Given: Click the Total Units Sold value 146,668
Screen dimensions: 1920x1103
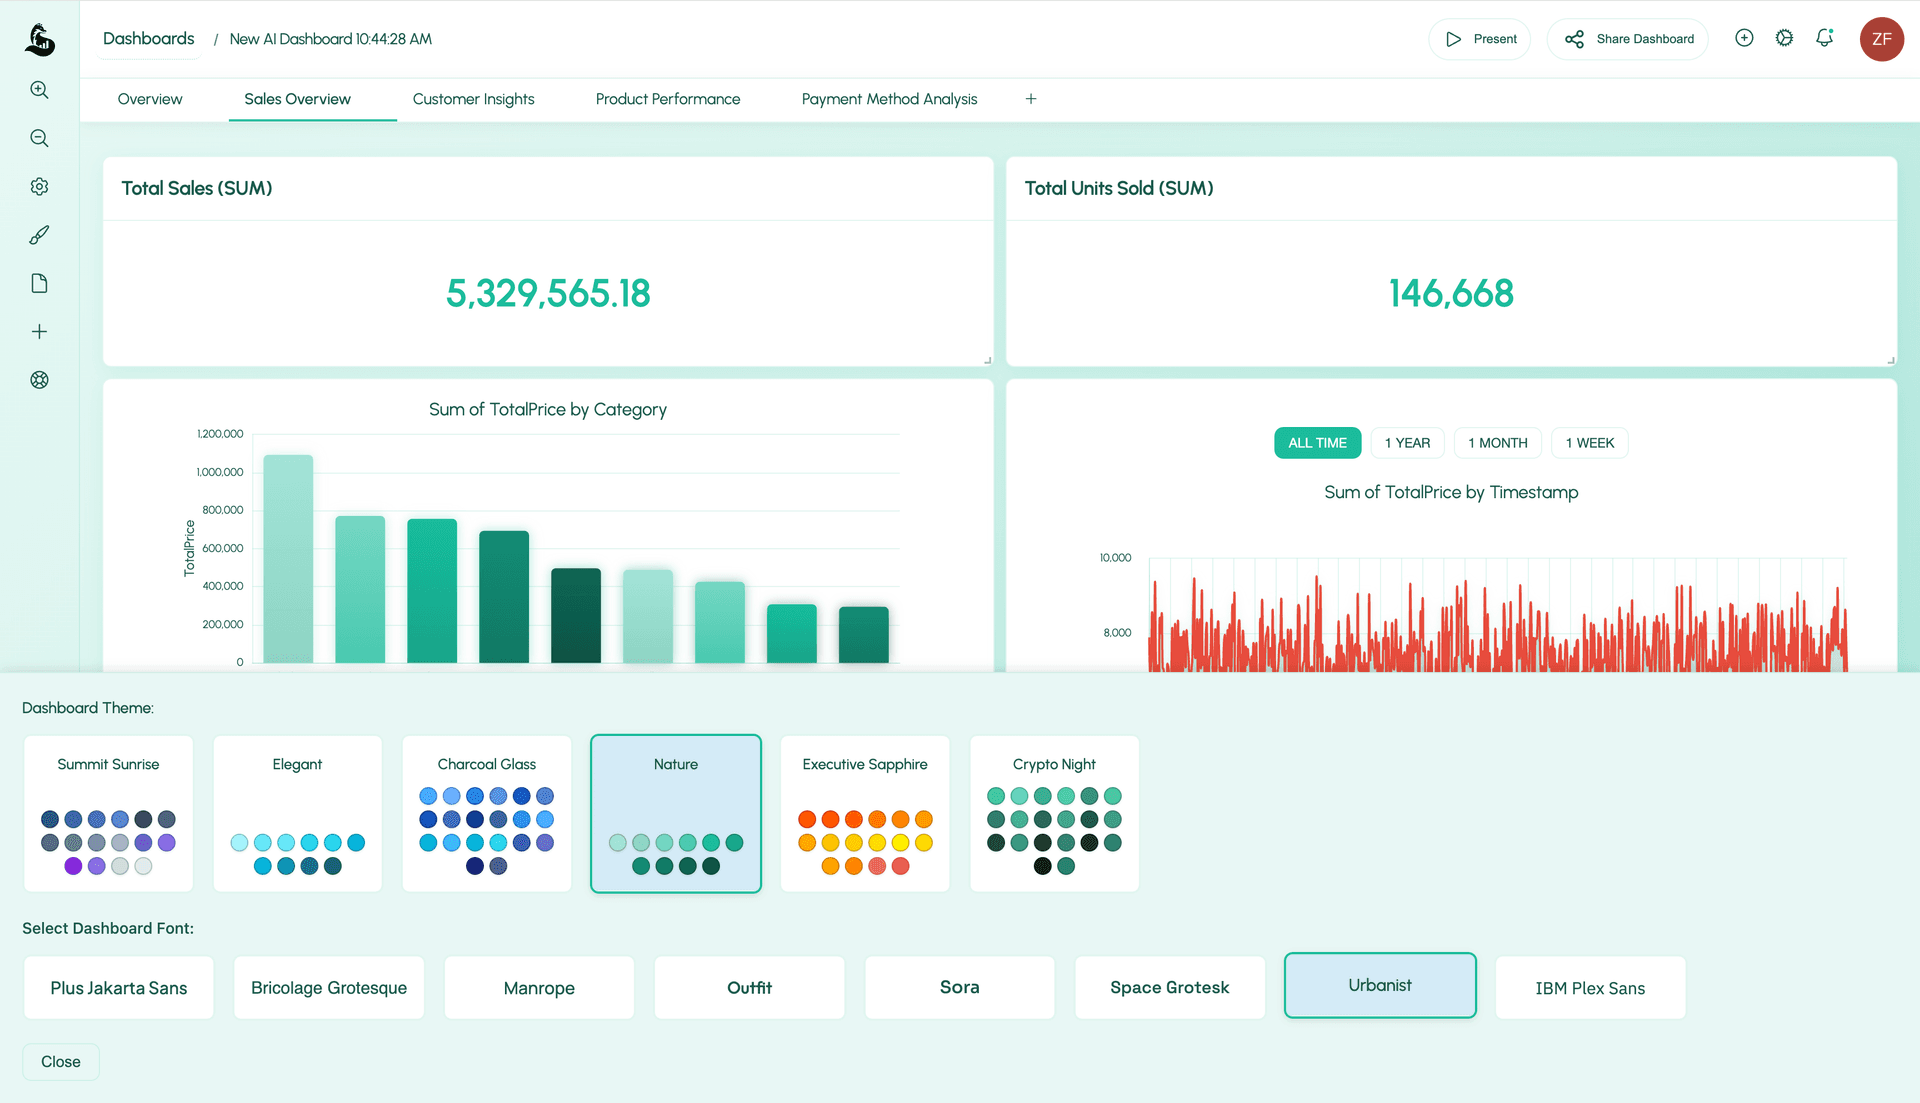Looking at the screenshot, I should click(1451, 294).
